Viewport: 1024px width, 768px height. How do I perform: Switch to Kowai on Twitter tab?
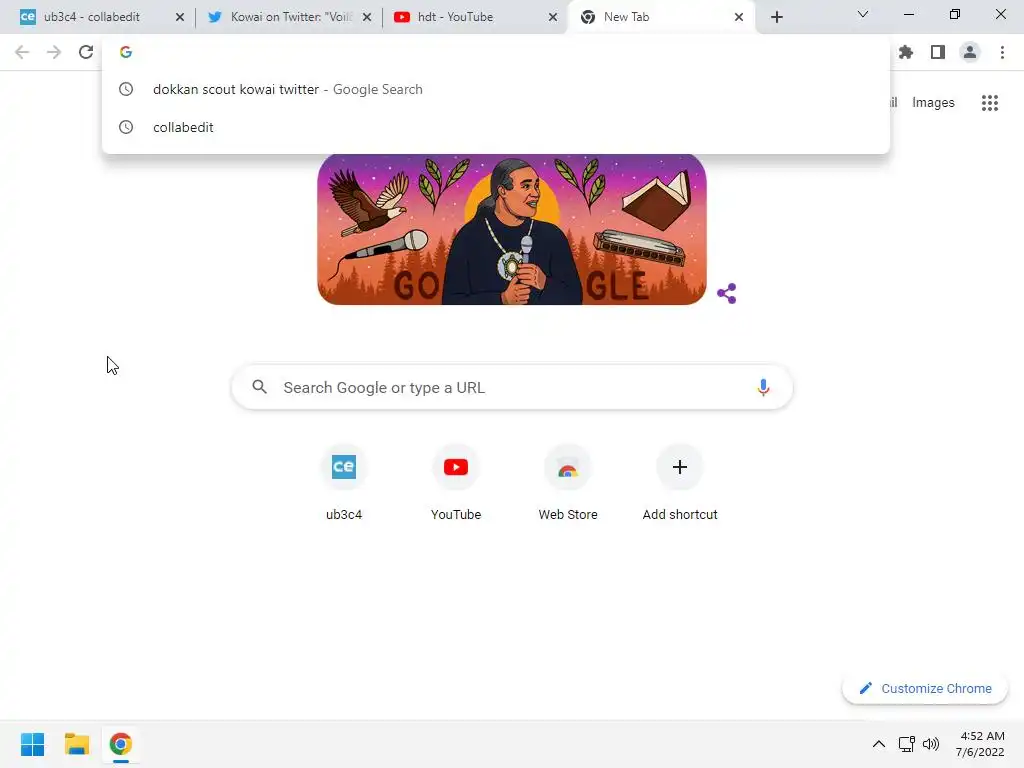(x=289, y=17)
